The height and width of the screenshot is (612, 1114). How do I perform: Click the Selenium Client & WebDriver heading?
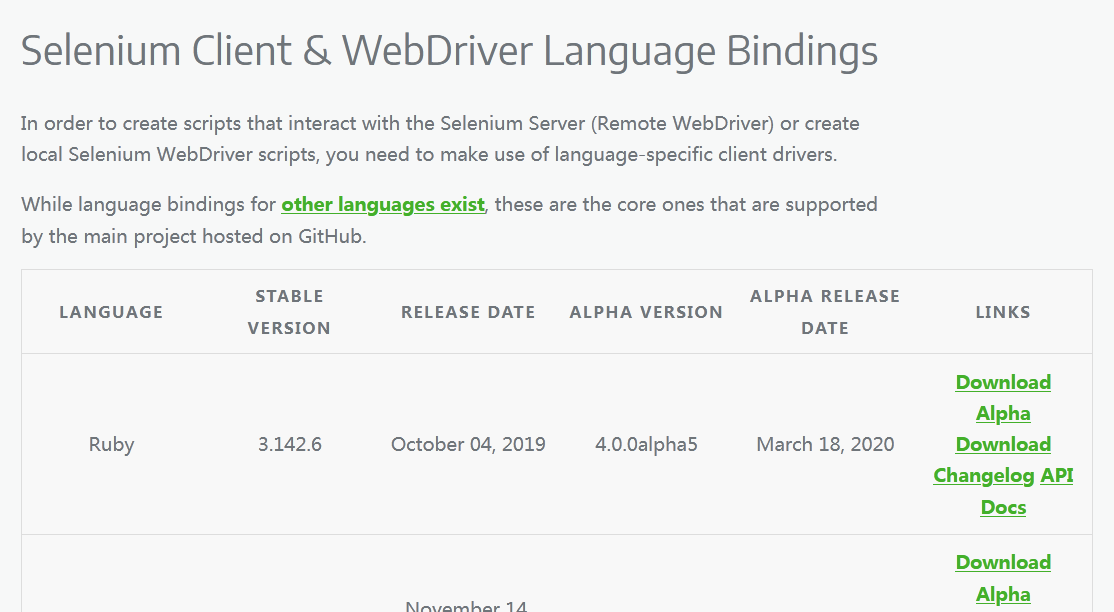(449, 50)
